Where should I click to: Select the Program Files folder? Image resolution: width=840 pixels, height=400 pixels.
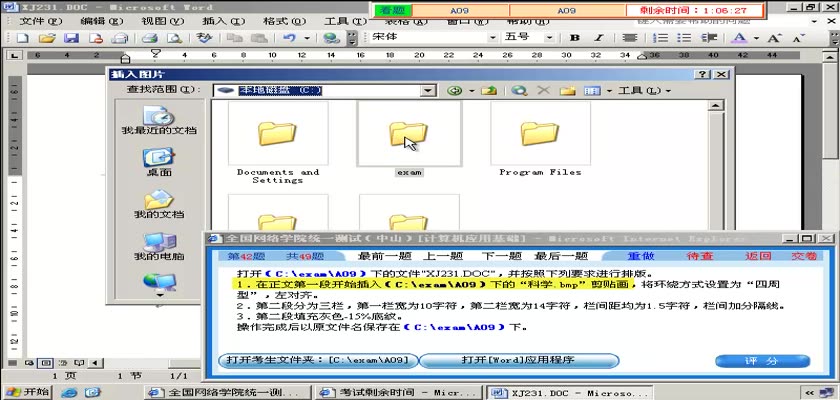(540, 134)
